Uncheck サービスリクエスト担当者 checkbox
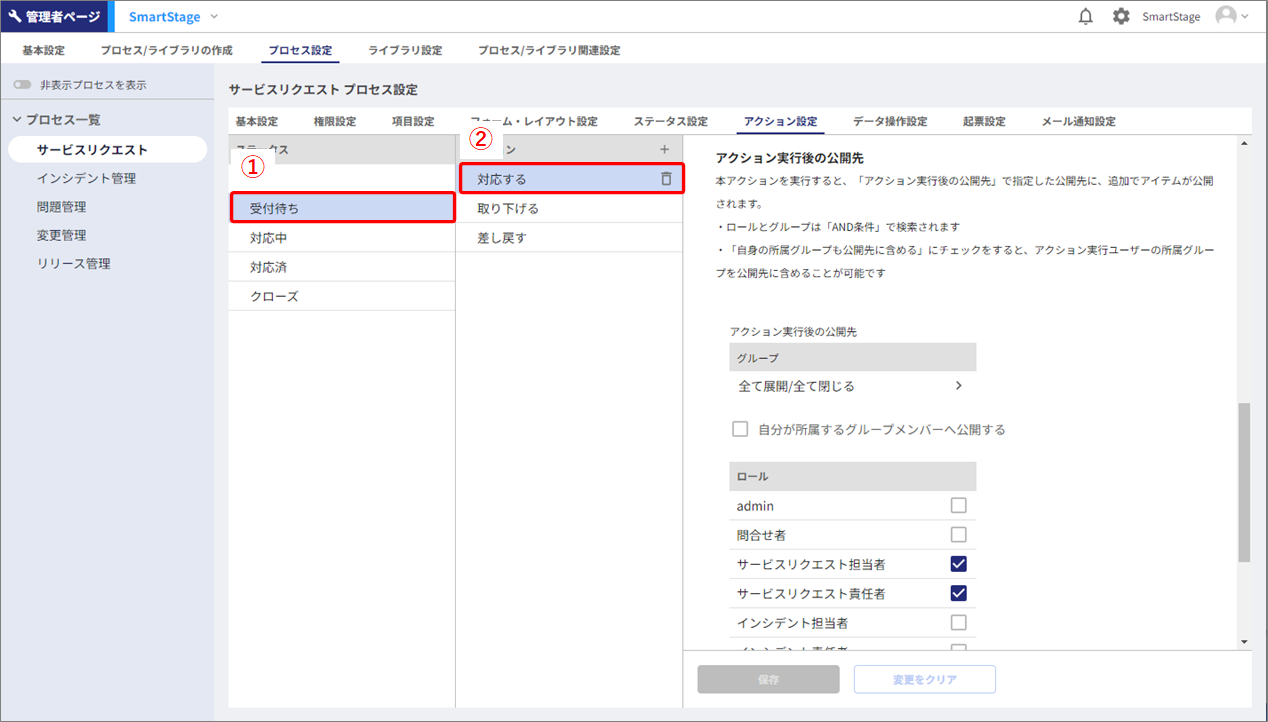 [959, 564]
